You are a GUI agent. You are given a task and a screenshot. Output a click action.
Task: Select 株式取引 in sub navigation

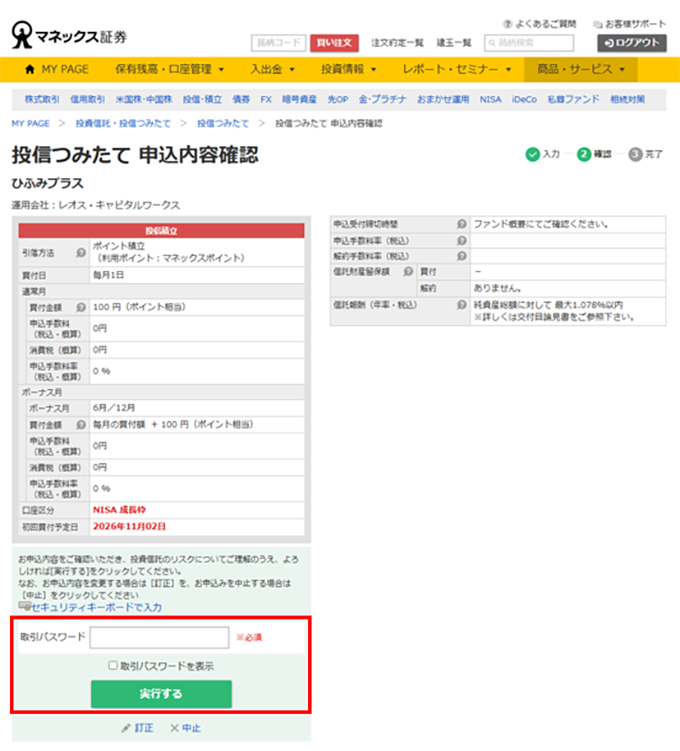click(x=42, y=99)
